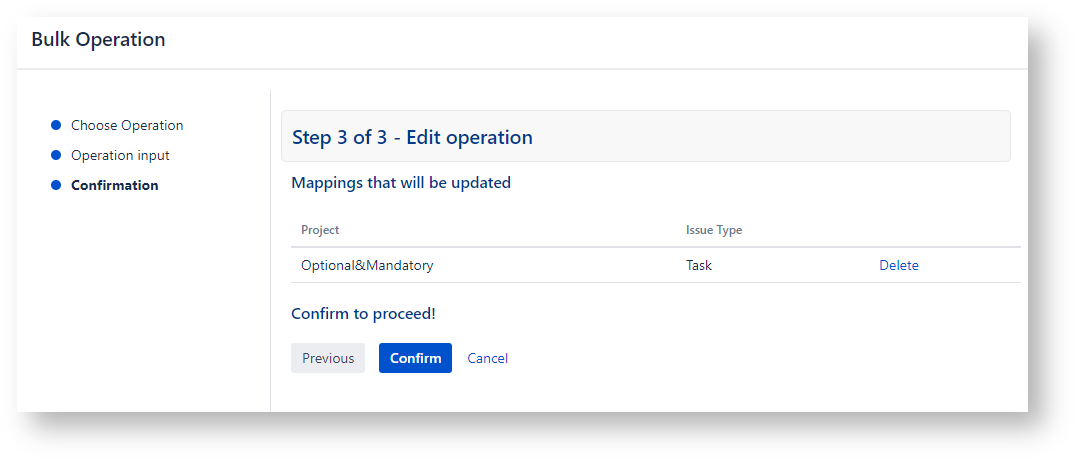1076x460 pixels.
Task: Click the Project column header
Action: 320,230
